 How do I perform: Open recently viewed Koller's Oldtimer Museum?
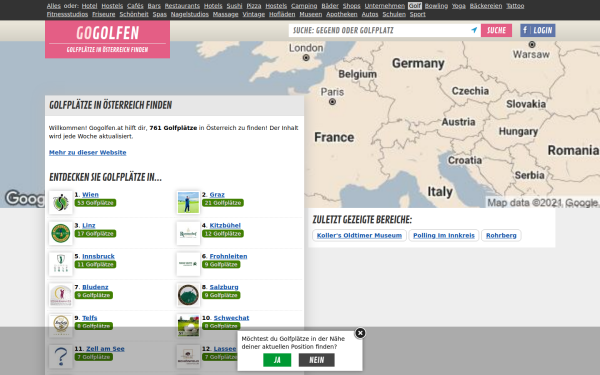click(359, 235)
